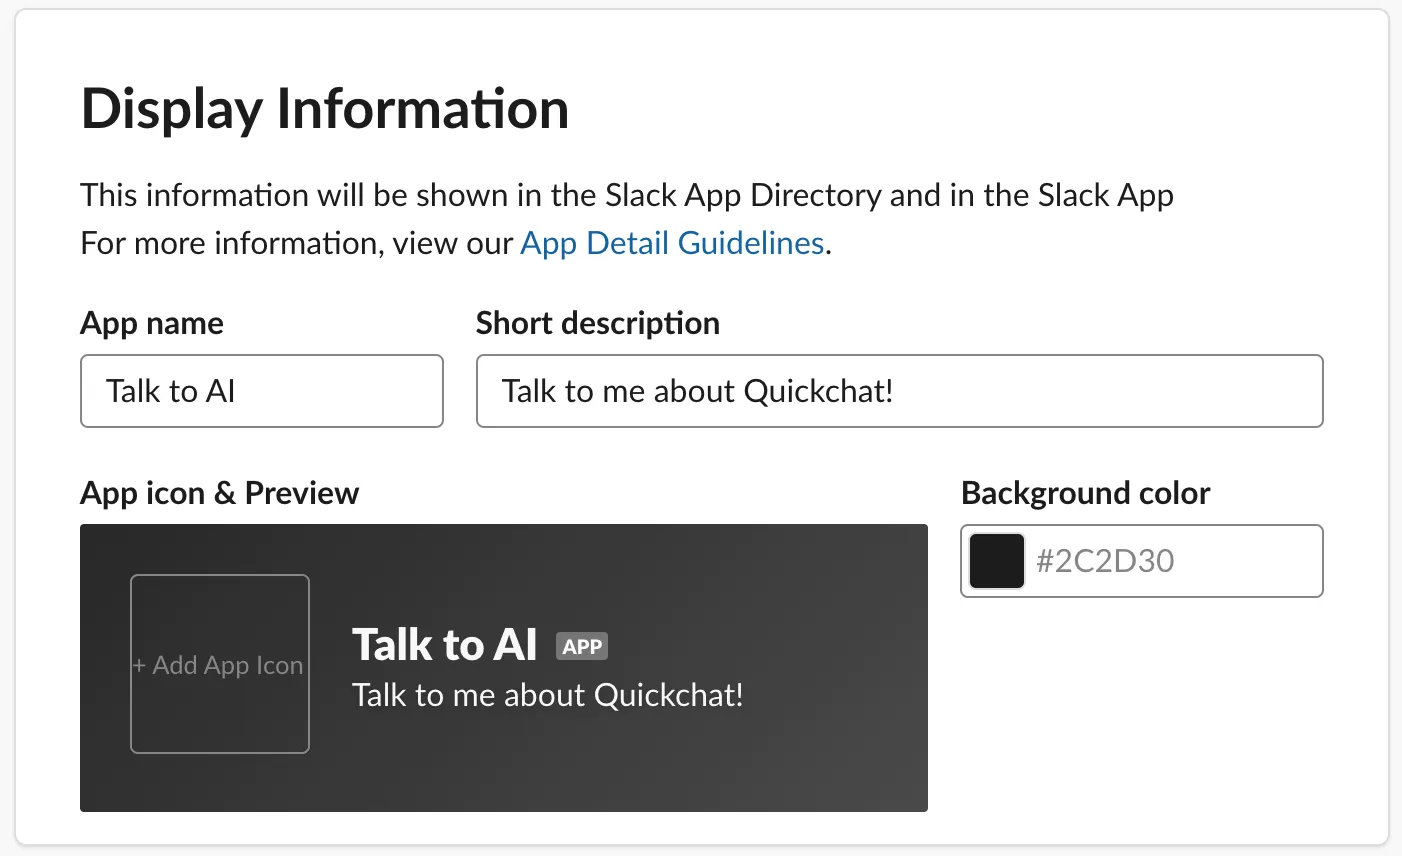Open the App Detail Guidelines link
Image resolution: width=1402 pixels, height=856 pixels.
(672, 243)
